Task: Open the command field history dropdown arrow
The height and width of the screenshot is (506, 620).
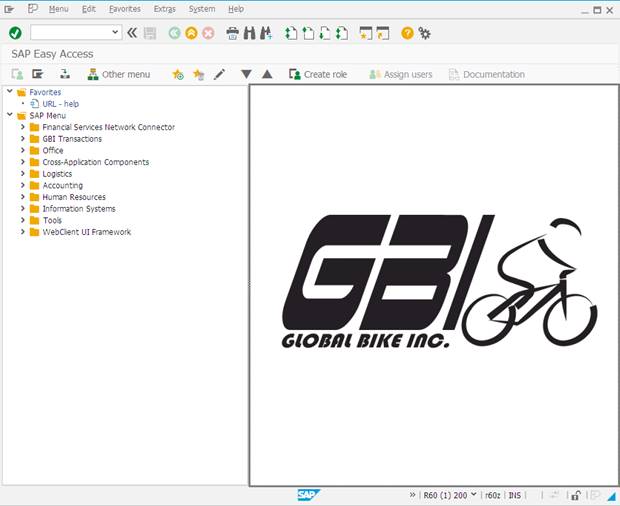Action: (x=115, y=32)
